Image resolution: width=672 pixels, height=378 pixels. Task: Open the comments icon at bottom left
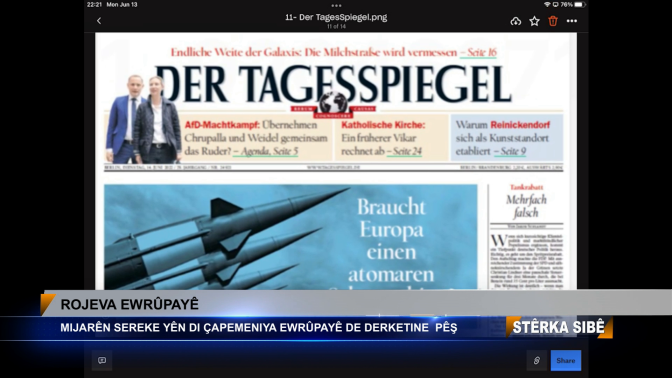click(102, 360)
